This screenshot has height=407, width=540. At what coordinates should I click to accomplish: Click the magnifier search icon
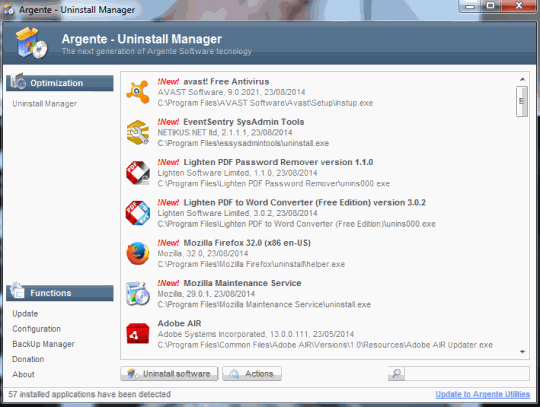tap(396, 373)
